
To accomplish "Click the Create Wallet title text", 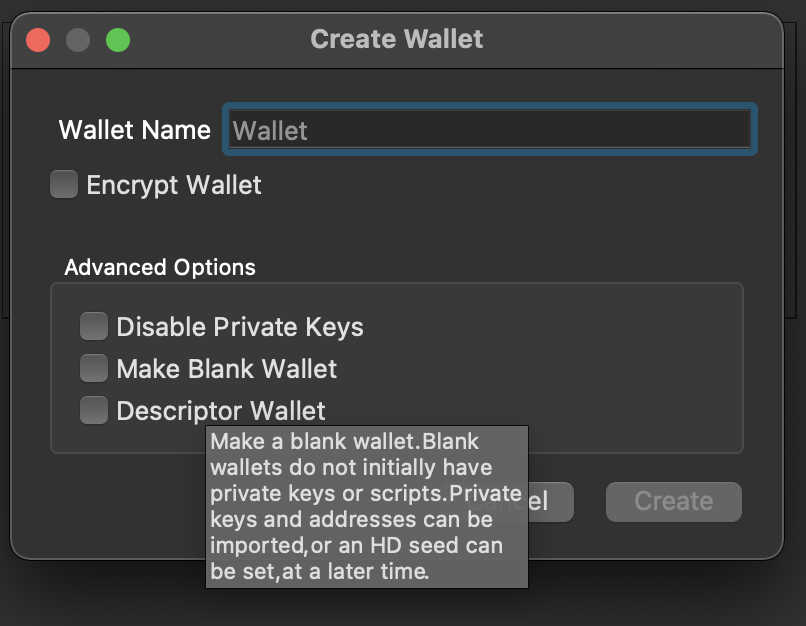I will 396,39.
